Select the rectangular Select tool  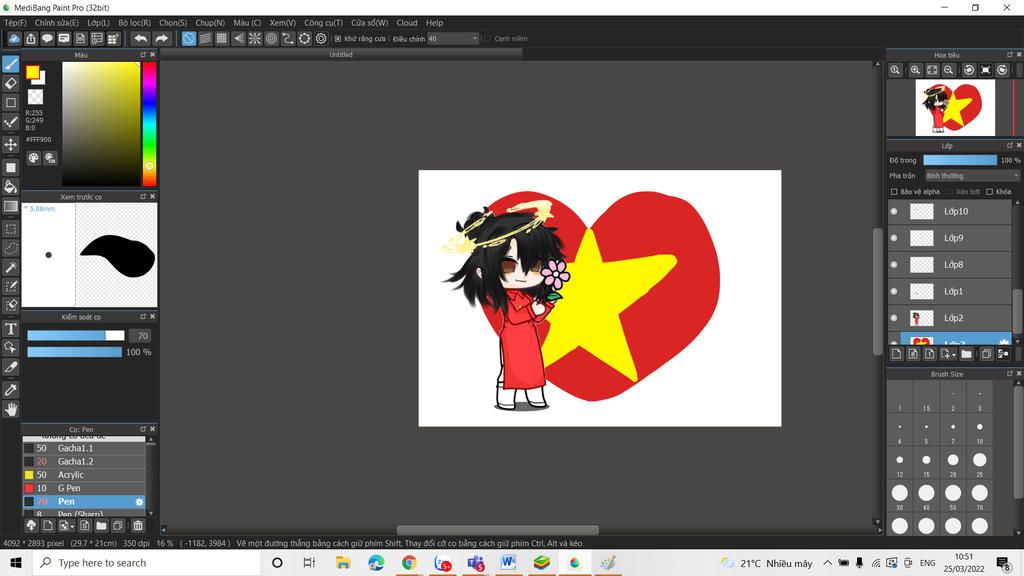10,229
